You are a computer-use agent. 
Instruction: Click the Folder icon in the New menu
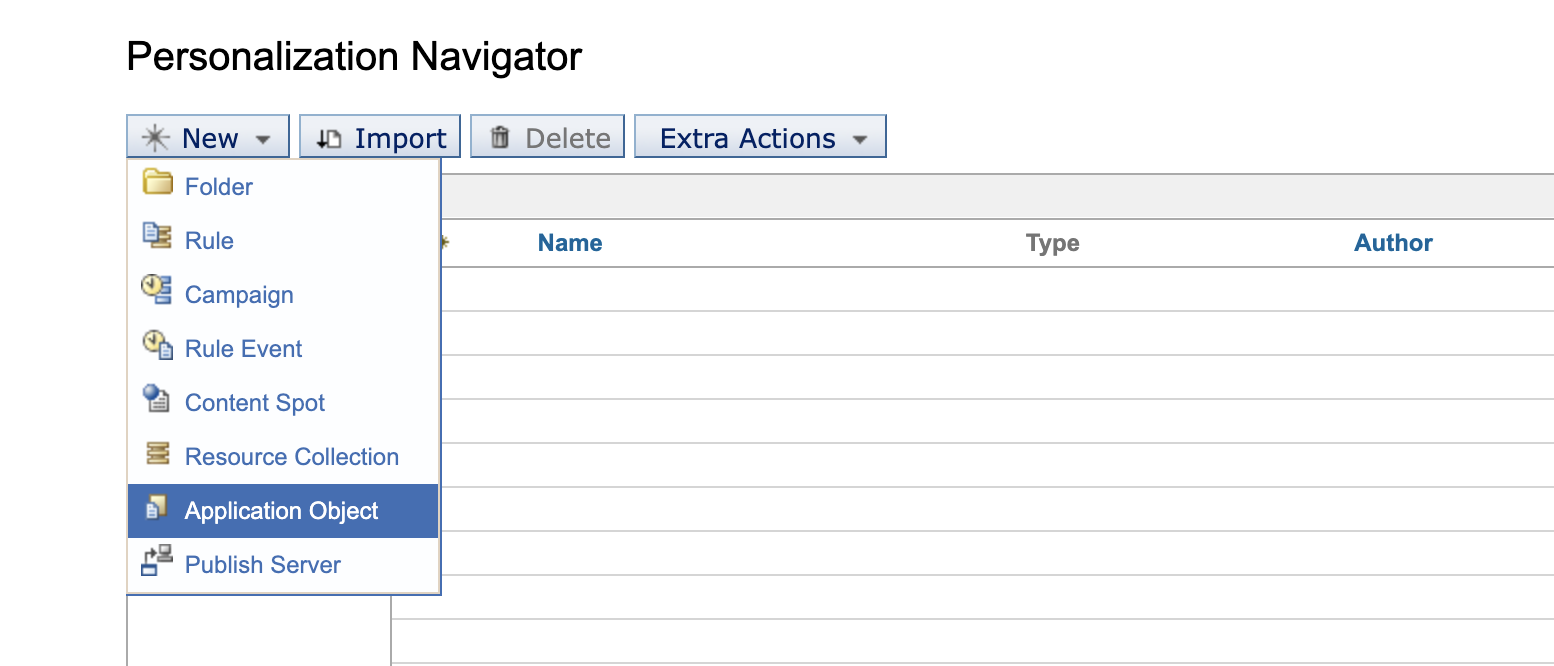click(x=157, y=185)
